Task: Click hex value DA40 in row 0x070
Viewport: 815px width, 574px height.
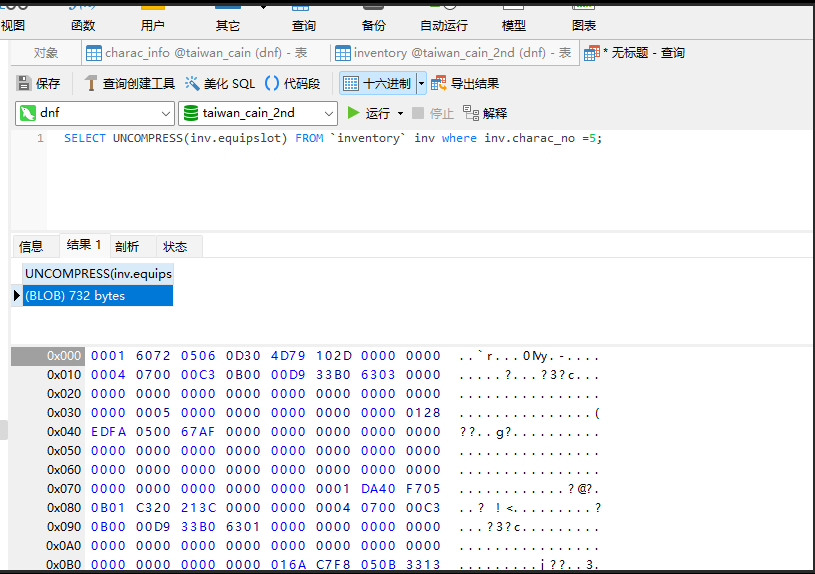Action: pos(378,489)
